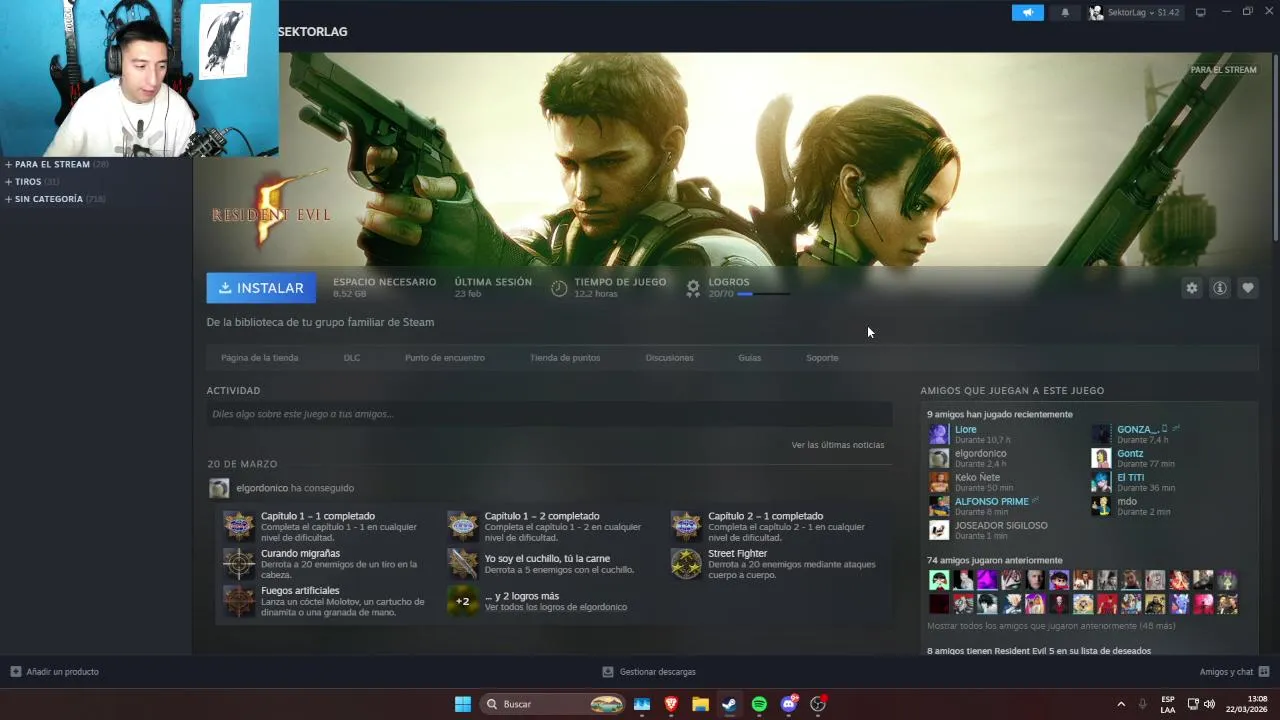
Task: Add game to favorites heart icon
Action: 1248,288
